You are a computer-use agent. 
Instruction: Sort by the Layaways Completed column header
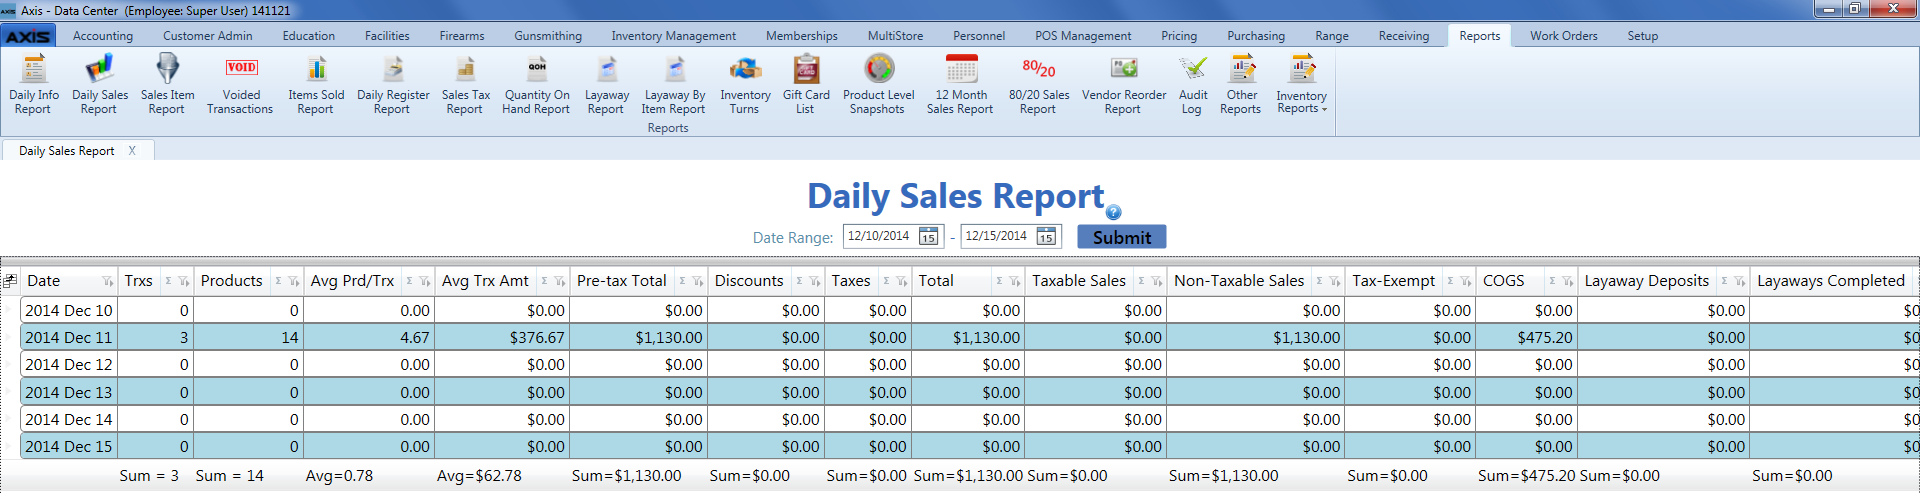pos(1830,281)
